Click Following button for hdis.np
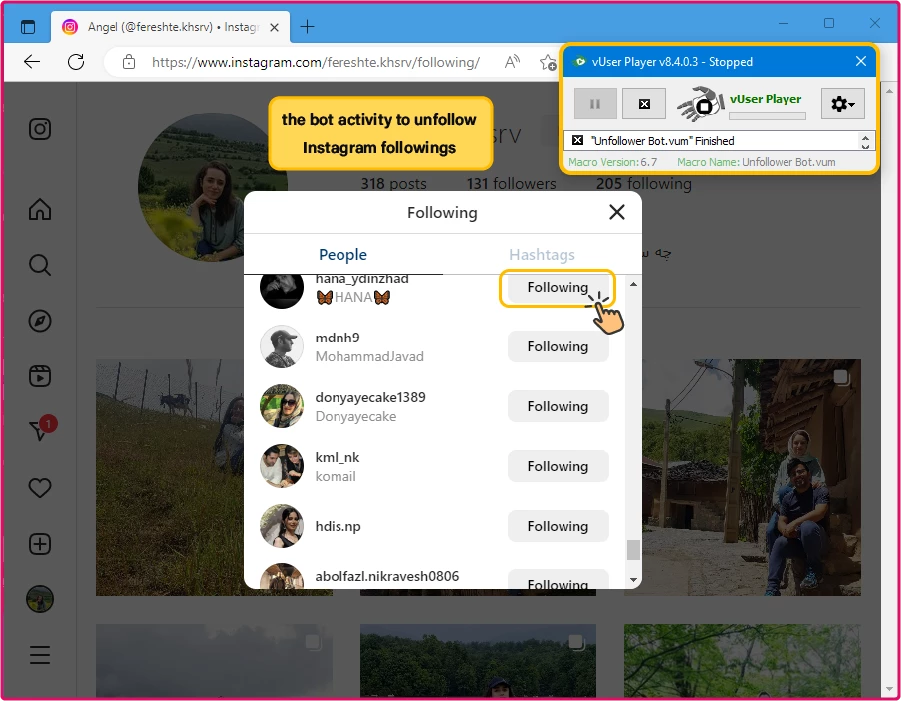The image size is (901, 701). [x=557, y=526]
